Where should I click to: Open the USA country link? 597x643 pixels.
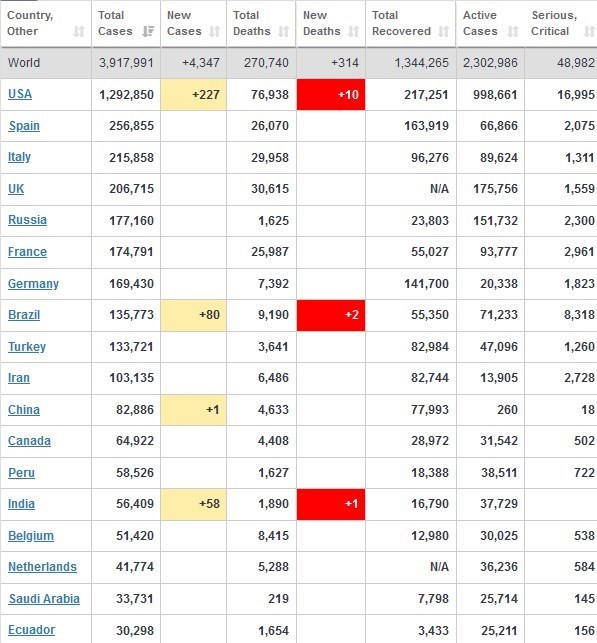[x=20, y=94]
